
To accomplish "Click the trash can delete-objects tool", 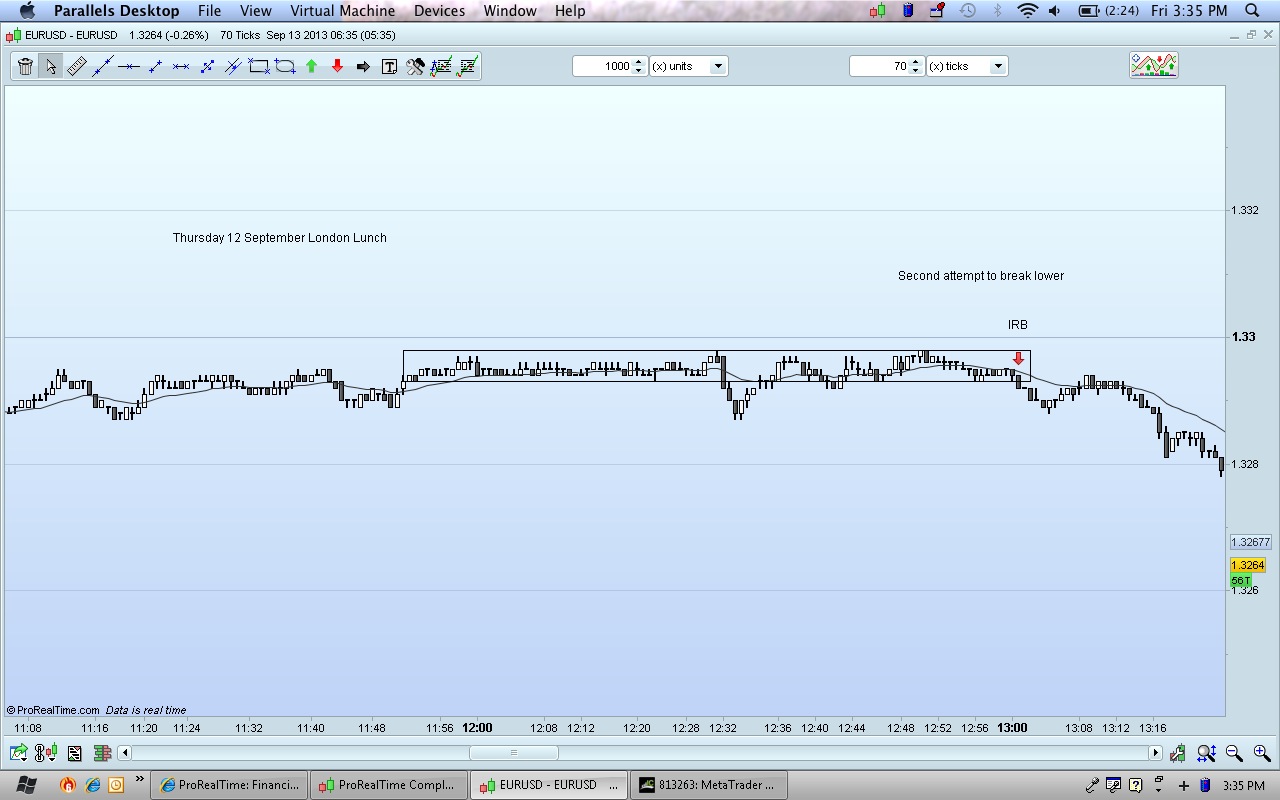I will [25, 66].
